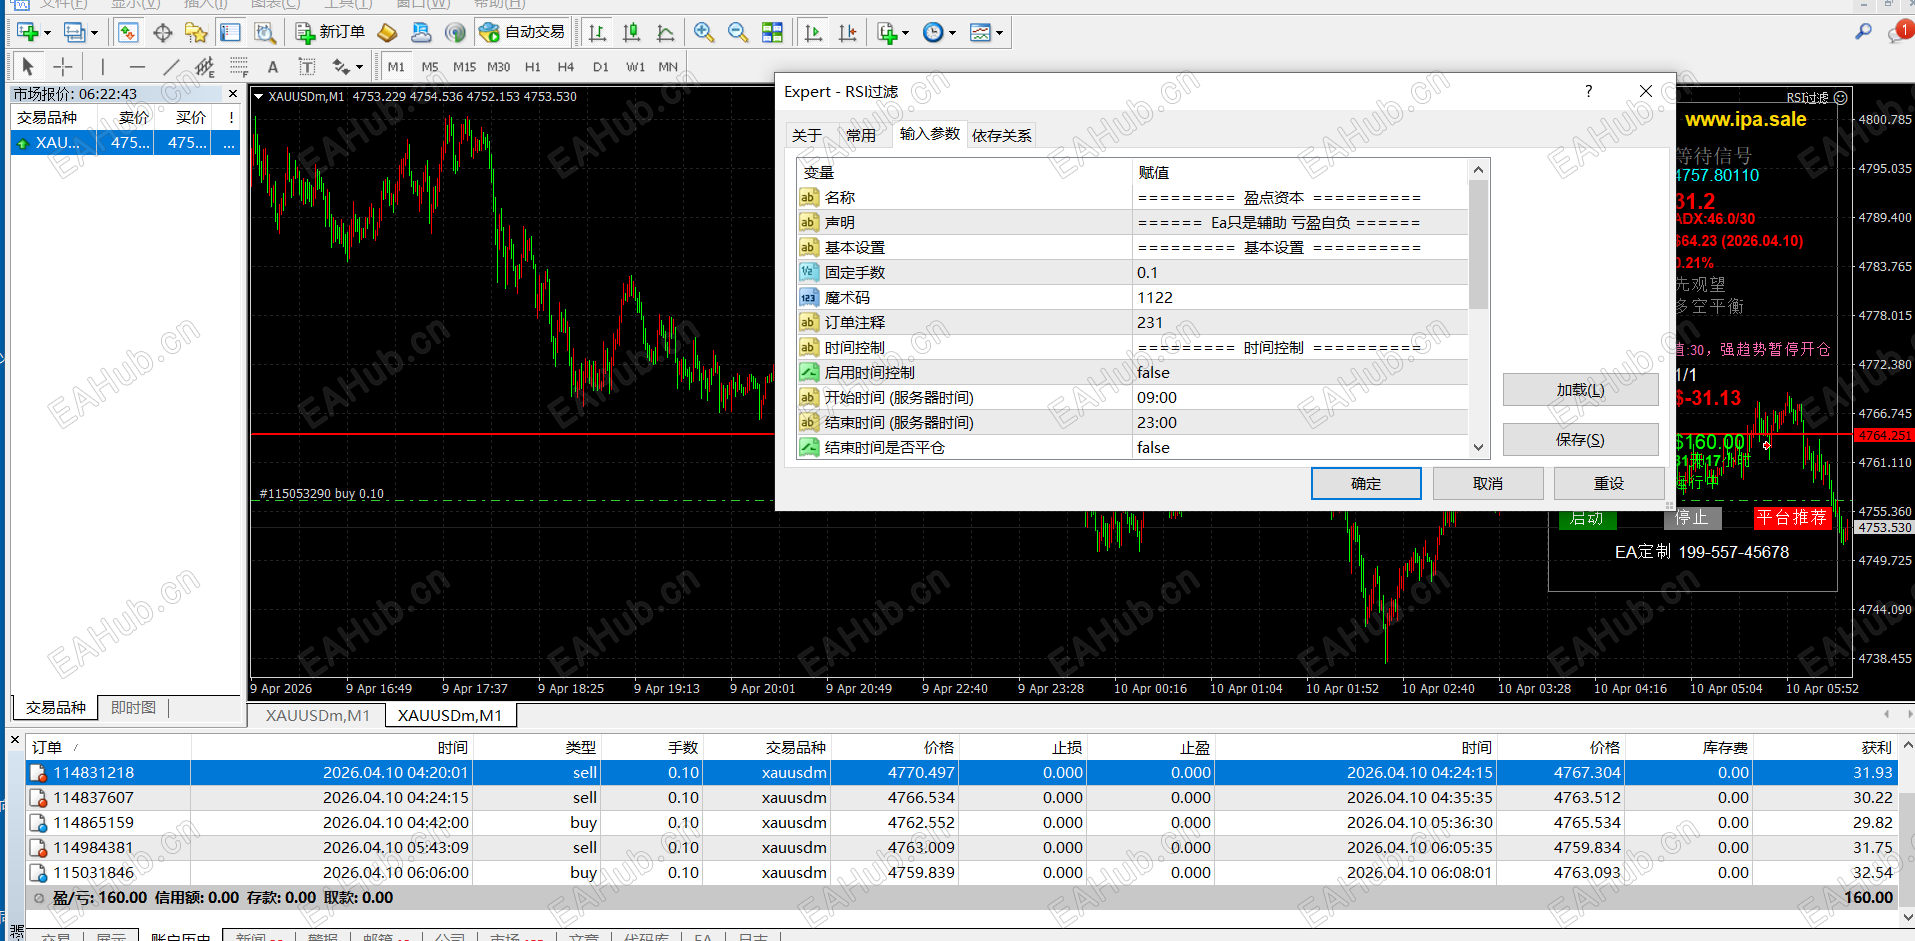1915x941 pixels.
Task: Zoom in on the chart
Action: click(x=704, y=32)
